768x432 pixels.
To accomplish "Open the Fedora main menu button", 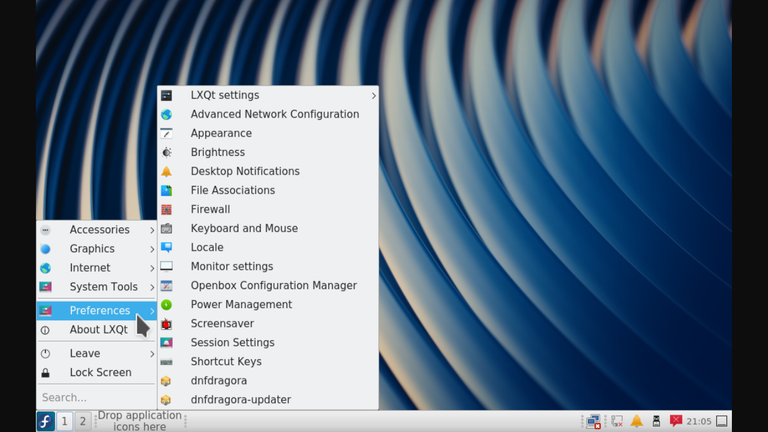I will 46,421.
